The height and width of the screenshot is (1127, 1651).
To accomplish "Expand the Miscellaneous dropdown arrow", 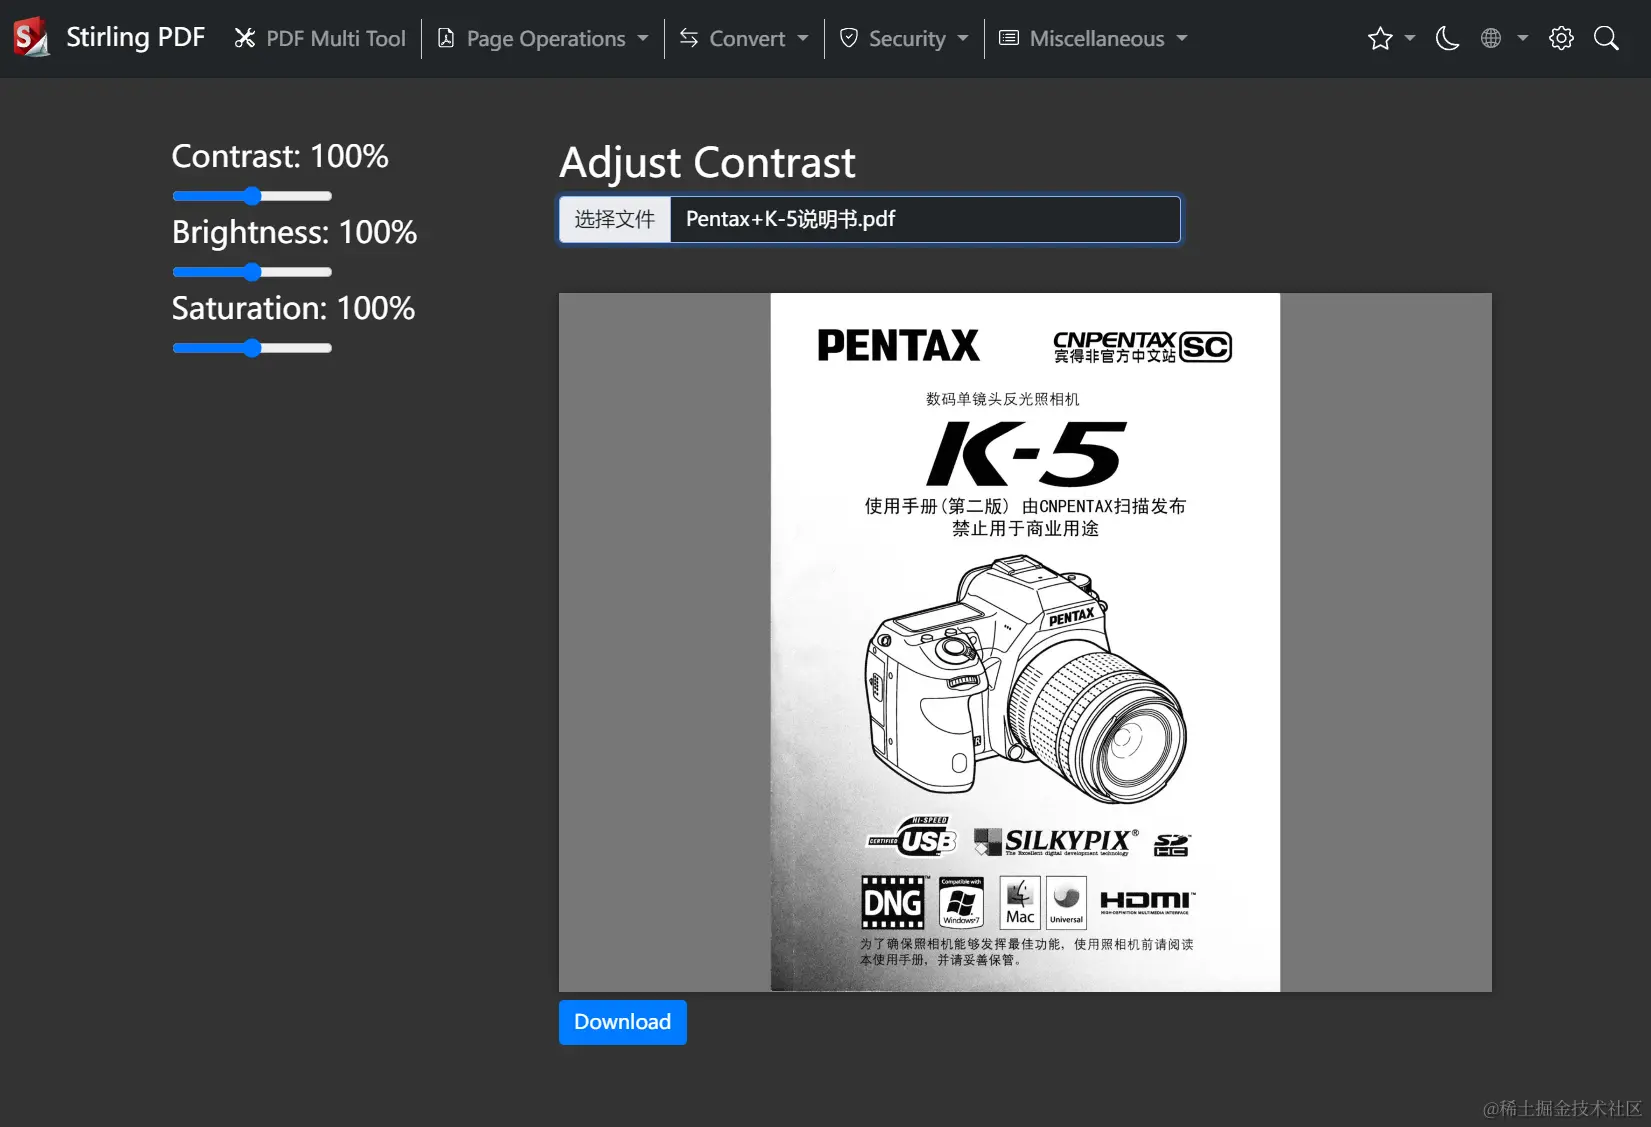I will pyautogui.click(x=1182, y=38).
